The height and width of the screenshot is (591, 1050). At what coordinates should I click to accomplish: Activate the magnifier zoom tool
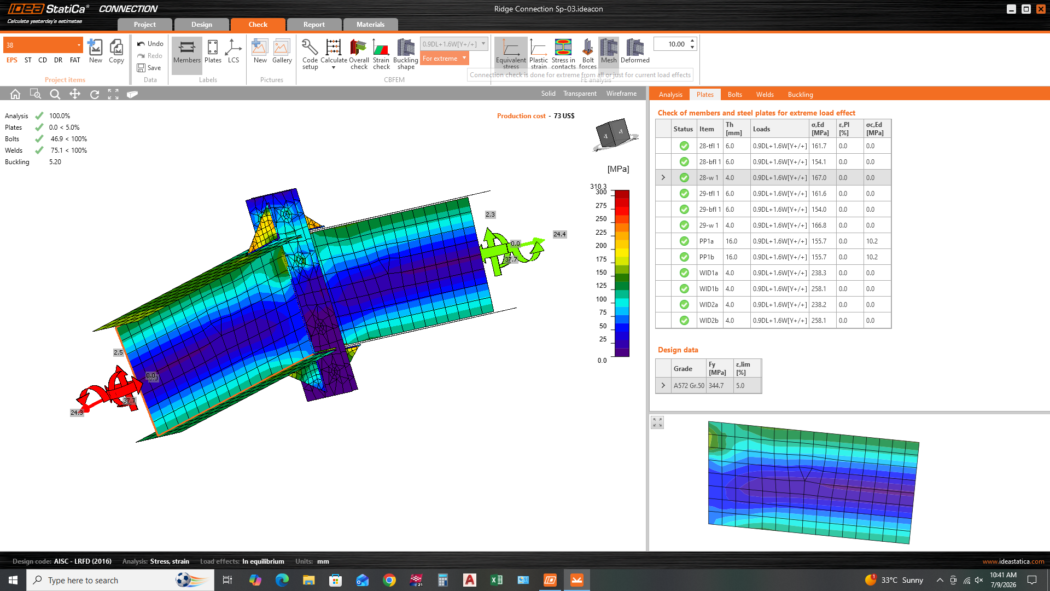pyautogui.click(x=55, y=94)
